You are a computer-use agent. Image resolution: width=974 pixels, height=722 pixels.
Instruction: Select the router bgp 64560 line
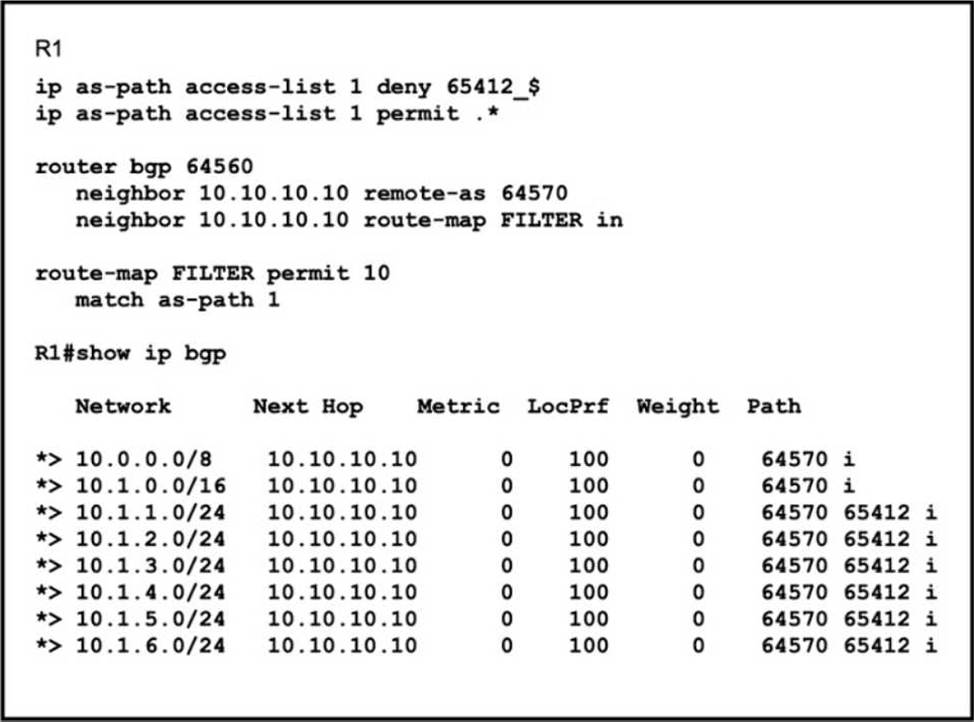(x=146, y=167)
